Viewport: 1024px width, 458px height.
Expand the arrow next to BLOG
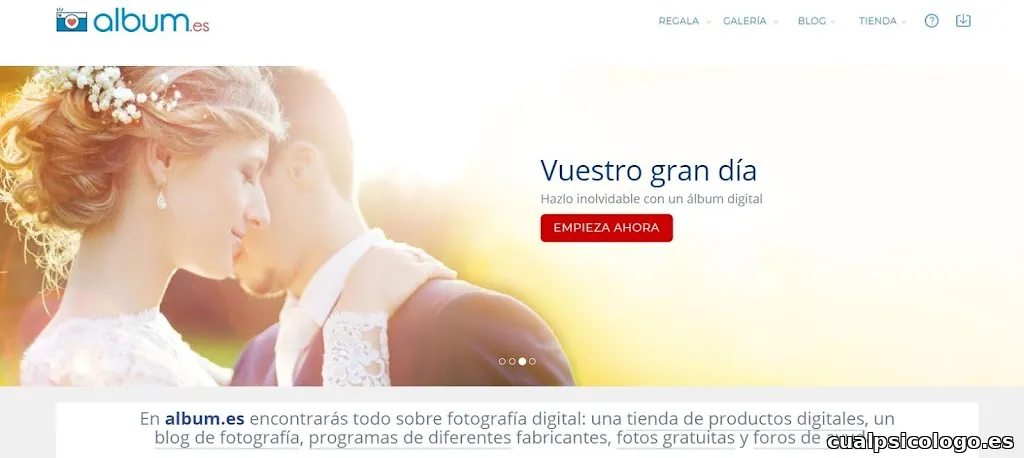(x=833, y=22)
